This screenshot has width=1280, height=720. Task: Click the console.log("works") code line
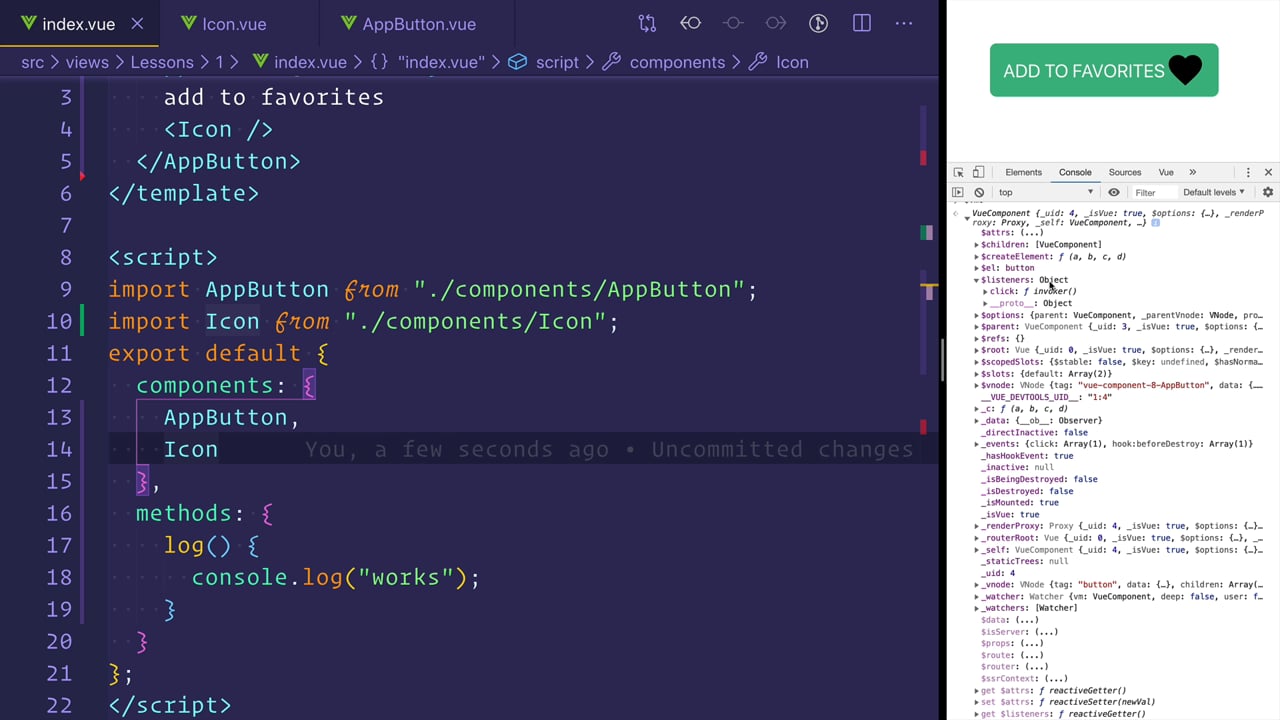coord(336,577)
